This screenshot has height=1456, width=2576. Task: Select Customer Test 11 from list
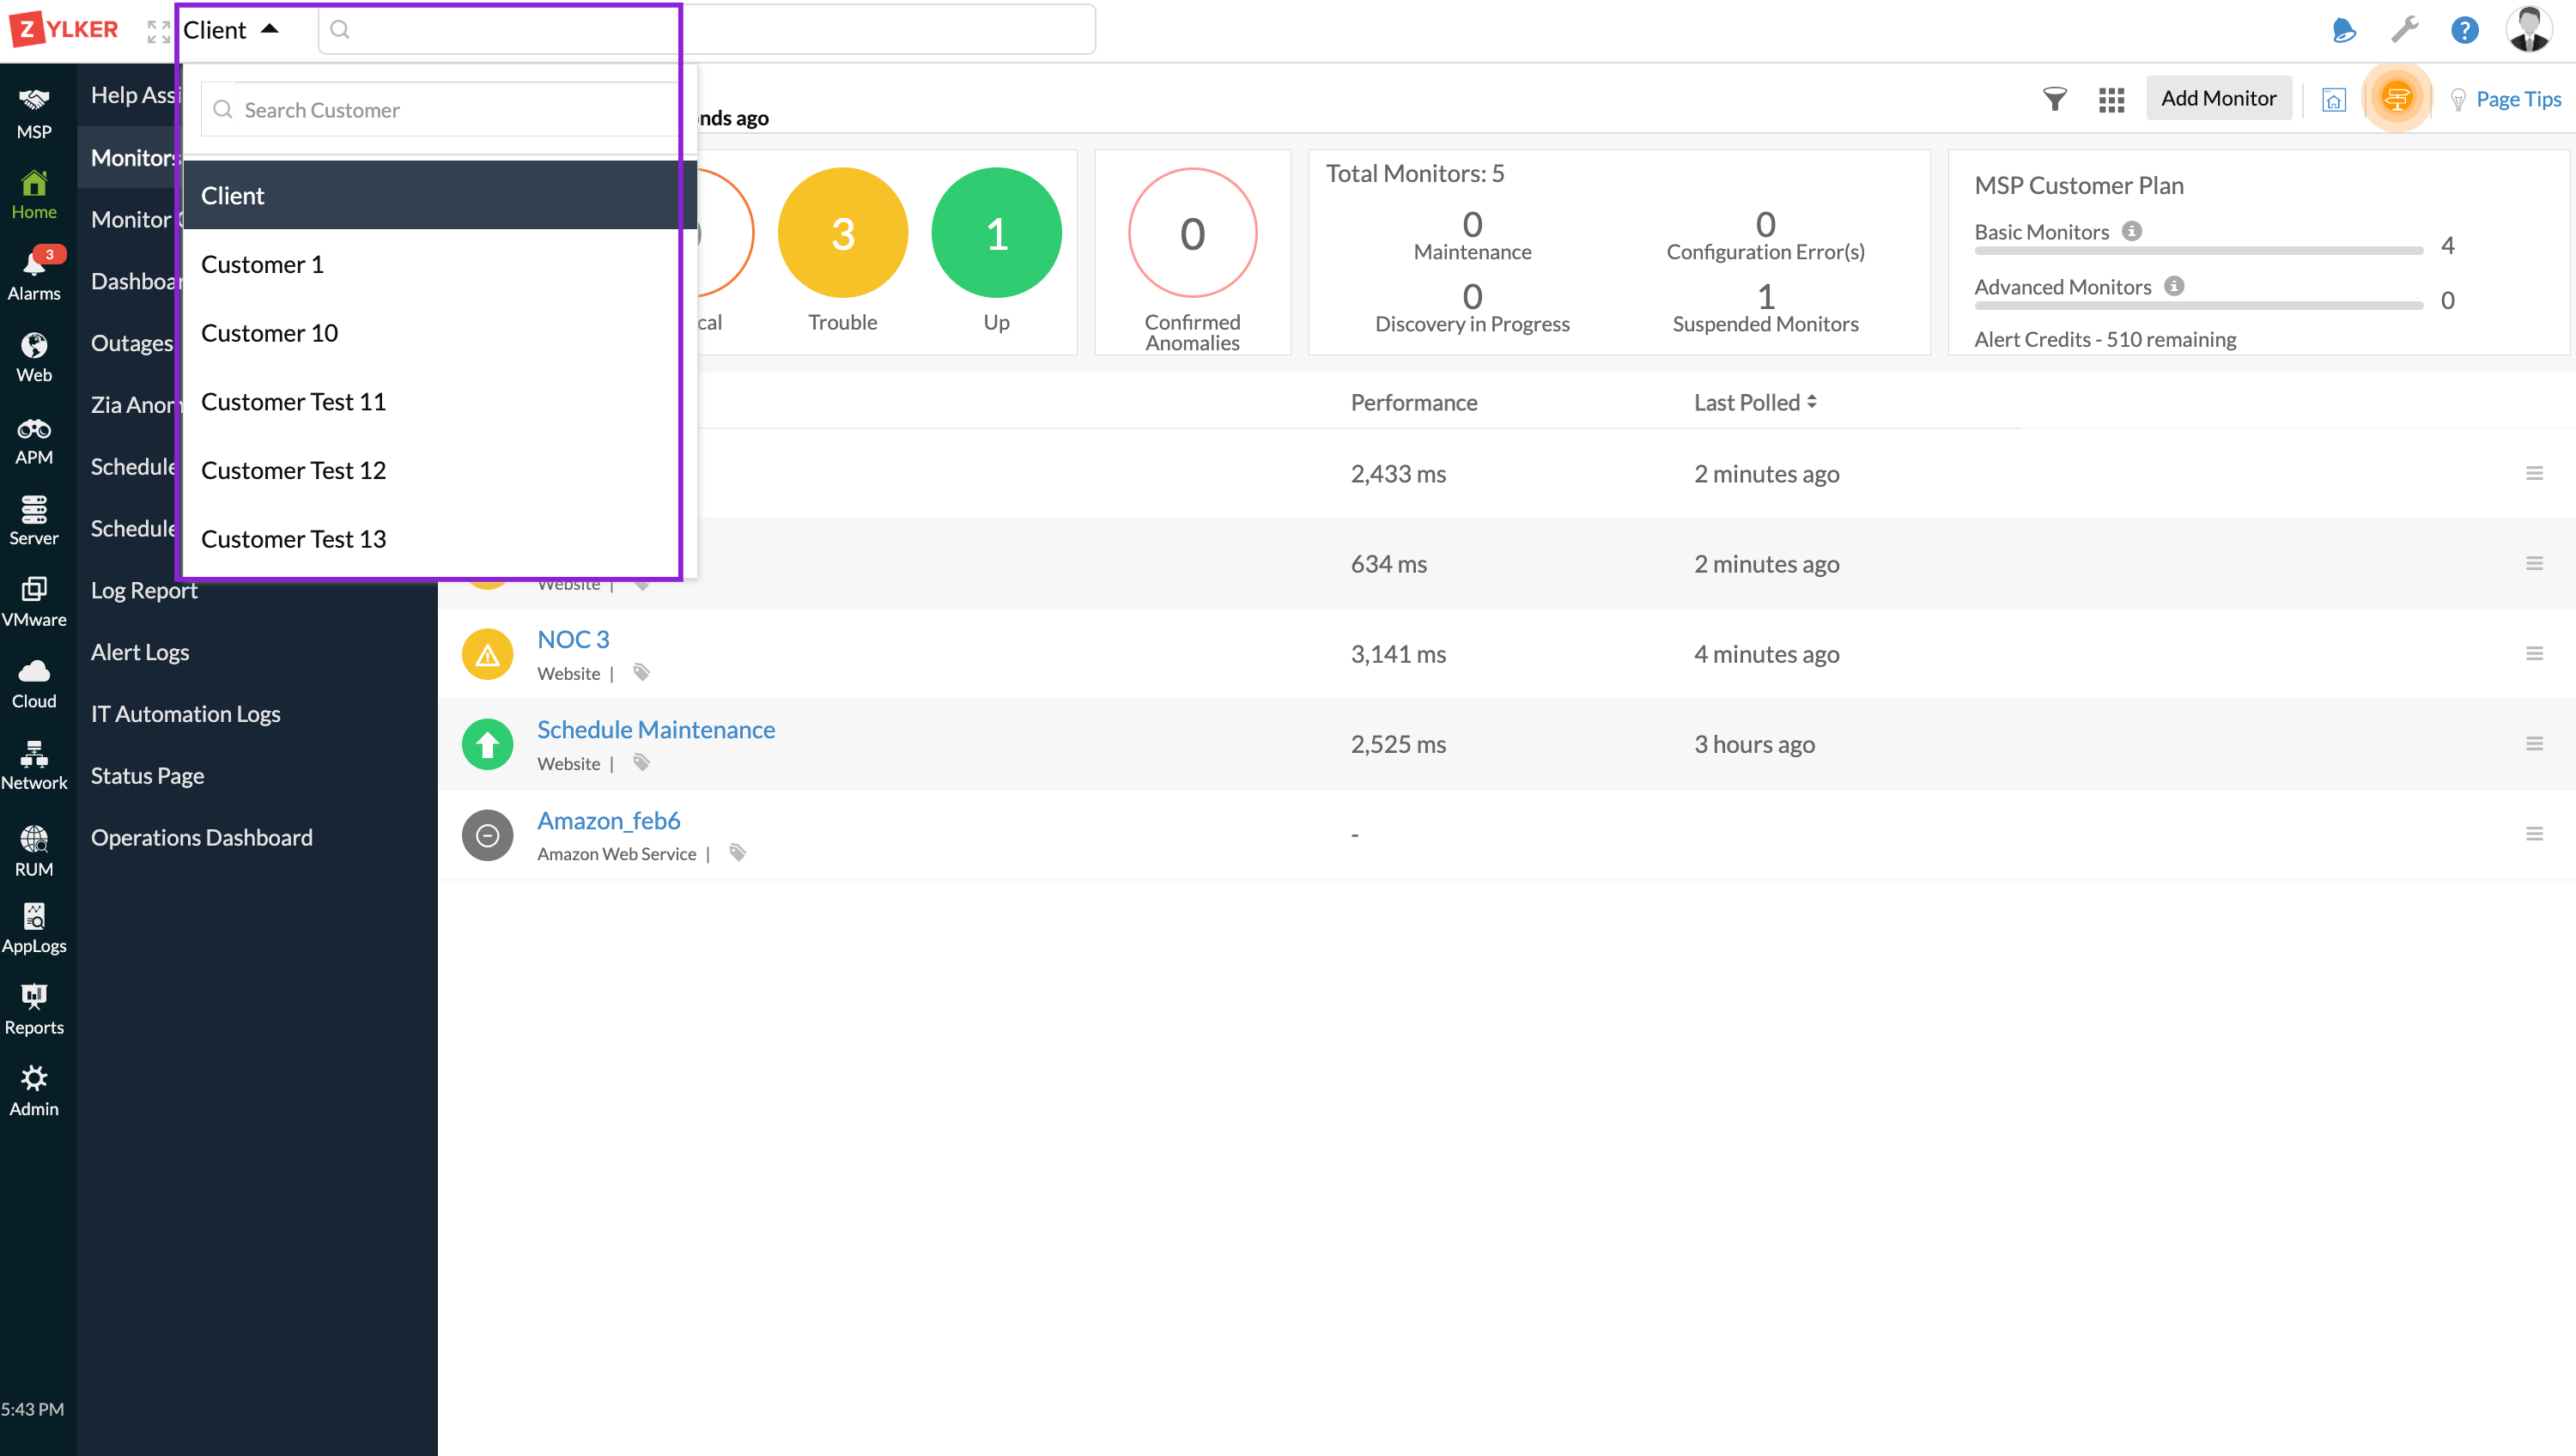point(292,400)
